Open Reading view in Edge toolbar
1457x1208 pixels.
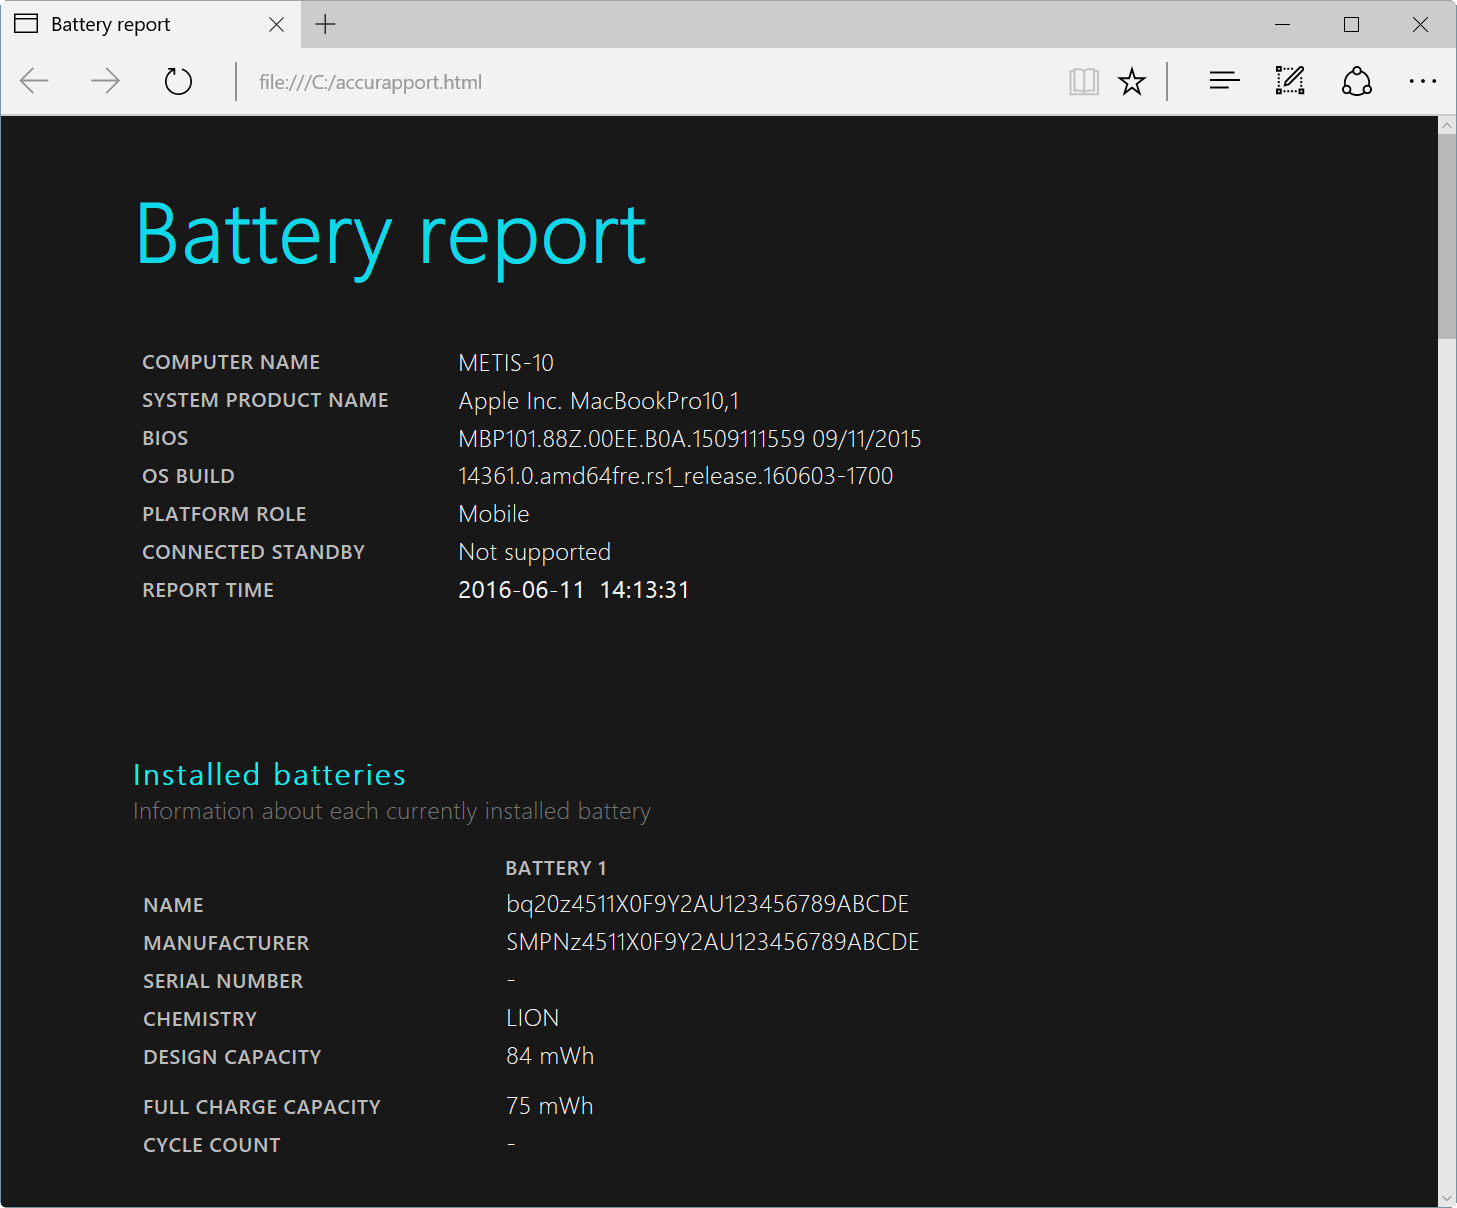(1083, 81)
